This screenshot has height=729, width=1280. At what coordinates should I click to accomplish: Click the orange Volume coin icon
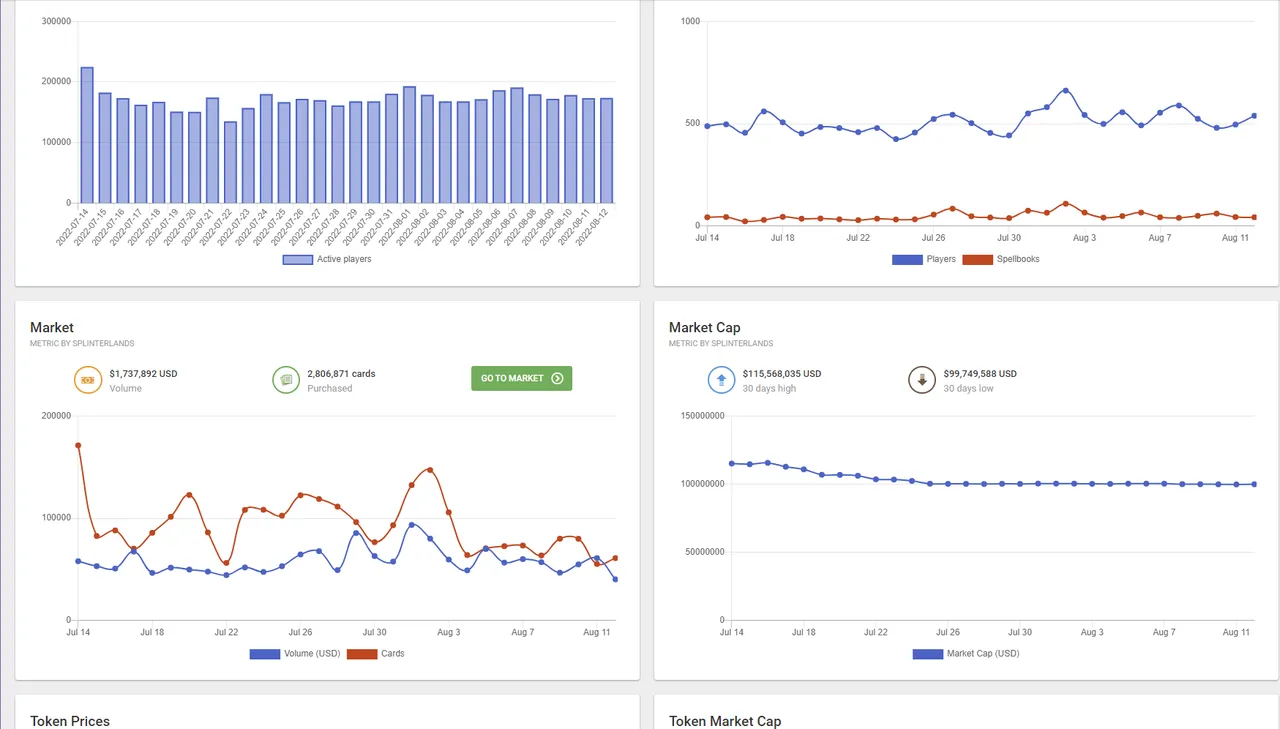(88, 380)
